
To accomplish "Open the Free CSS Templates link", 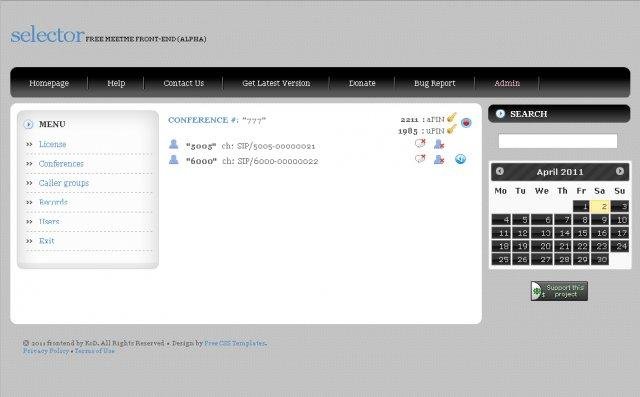I will pos(235,343).
